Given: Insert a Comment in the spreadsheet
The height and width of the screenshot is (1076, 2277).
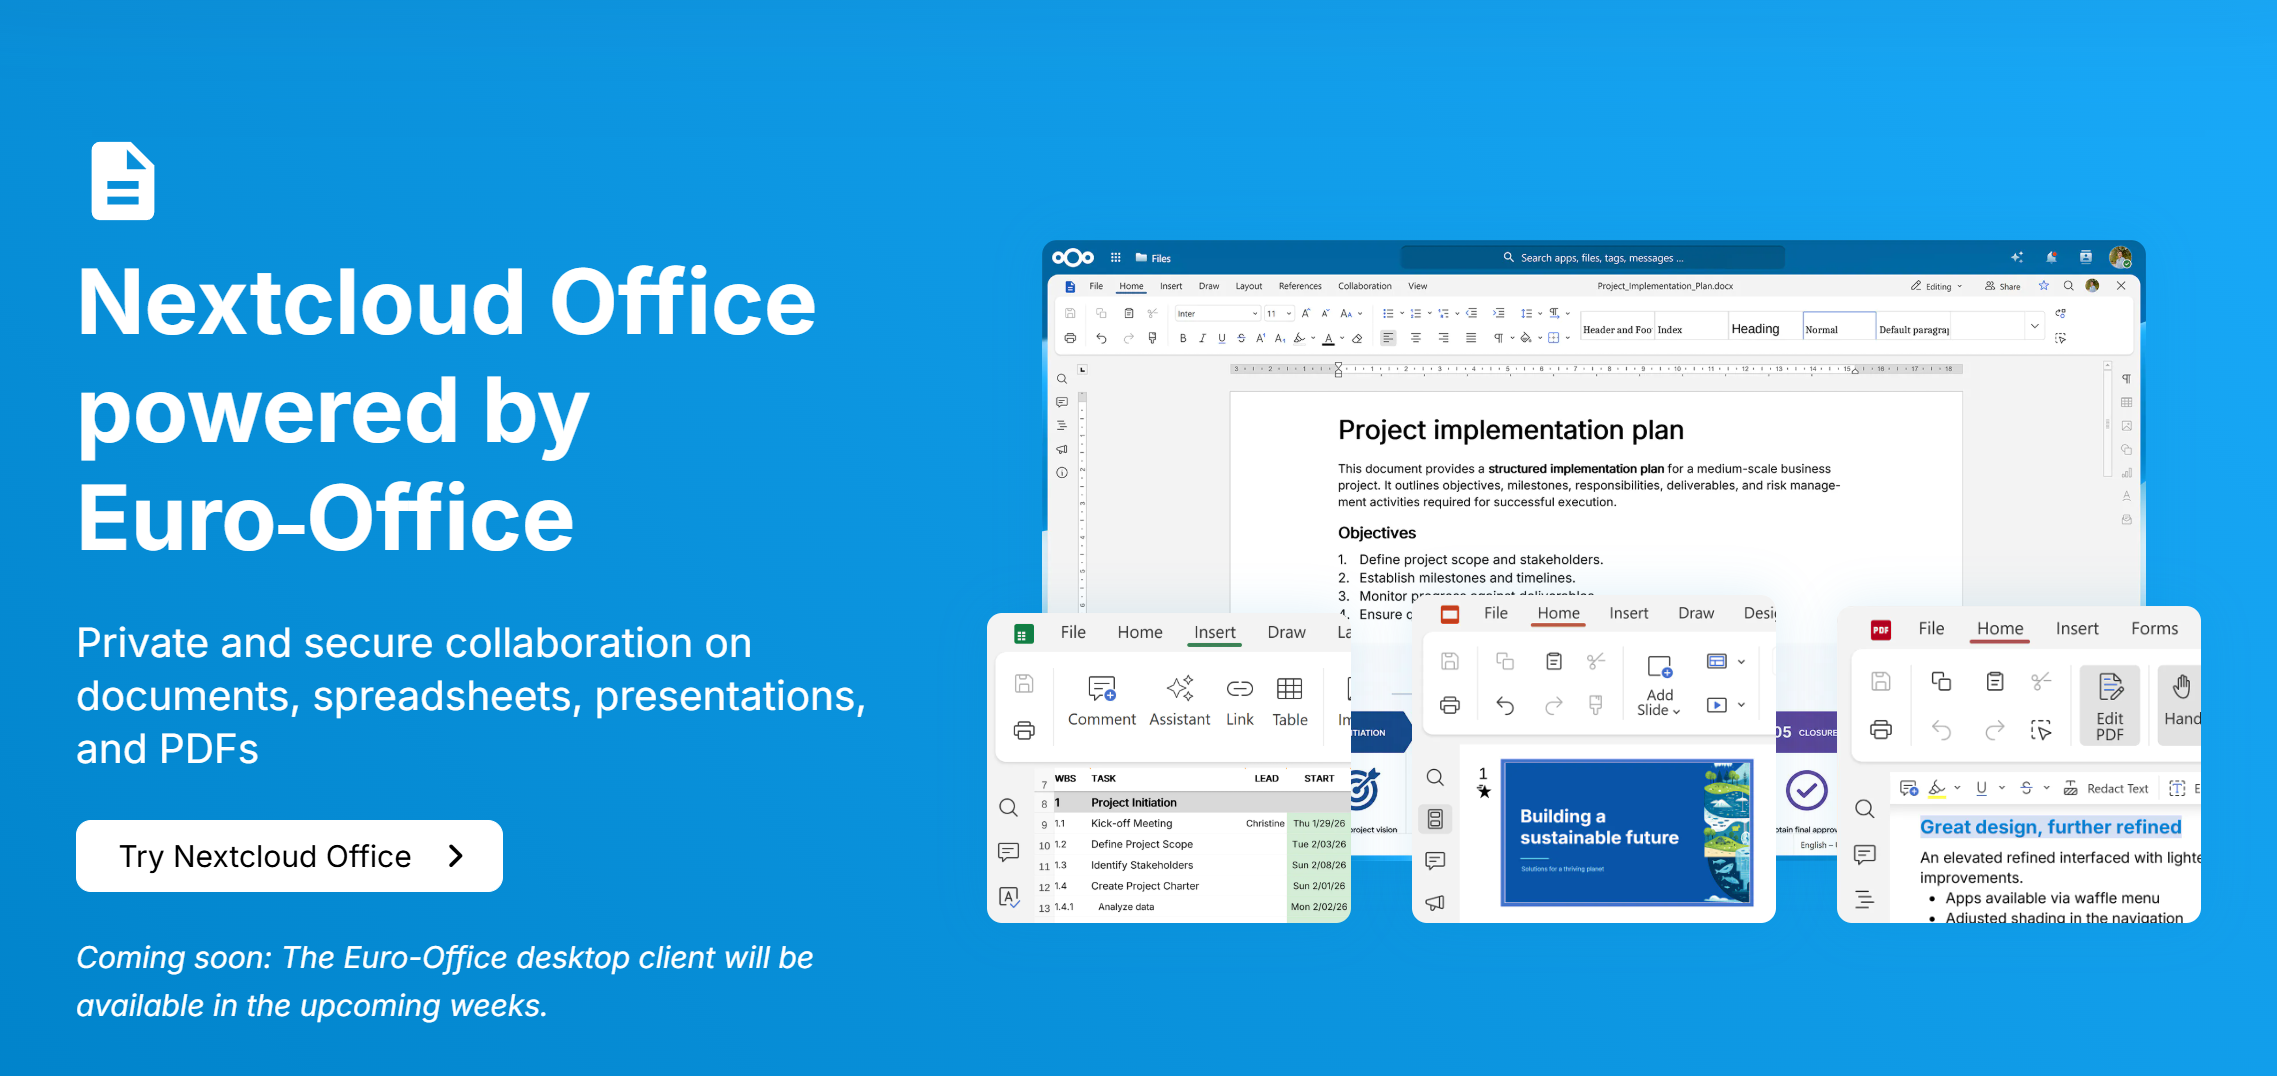Looking at the screenshot, I should (x=1102, y=701).
